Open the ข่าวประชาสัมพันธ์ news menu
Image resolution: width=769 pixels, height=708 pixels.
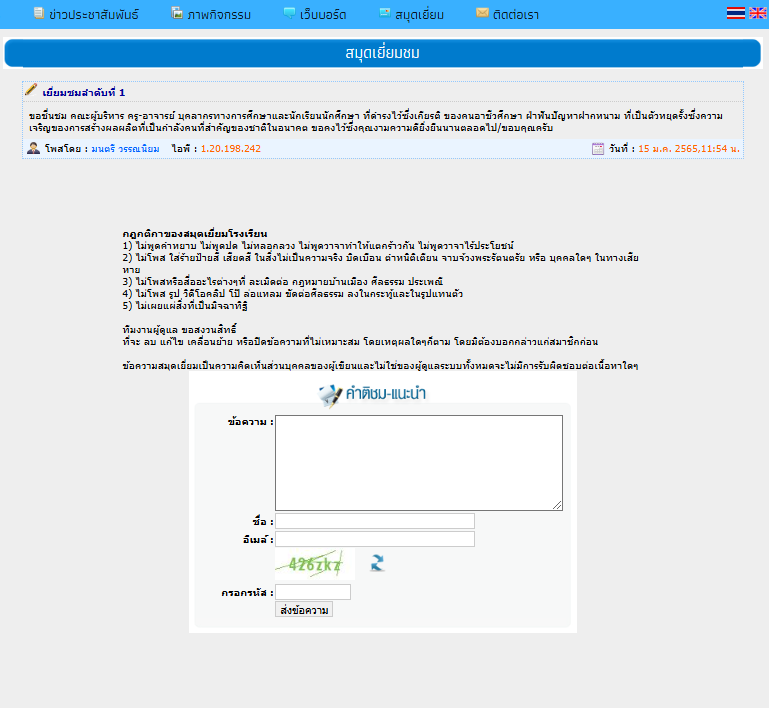click(x=93, y=15)
